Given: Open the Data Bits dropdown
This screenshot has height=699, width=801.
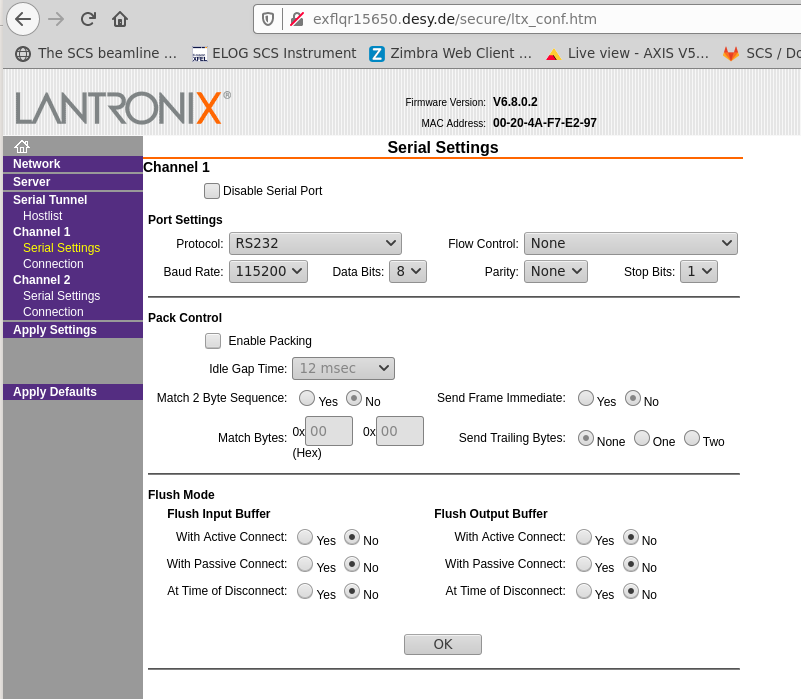Looking at the screenshot, I should (408, 271).
